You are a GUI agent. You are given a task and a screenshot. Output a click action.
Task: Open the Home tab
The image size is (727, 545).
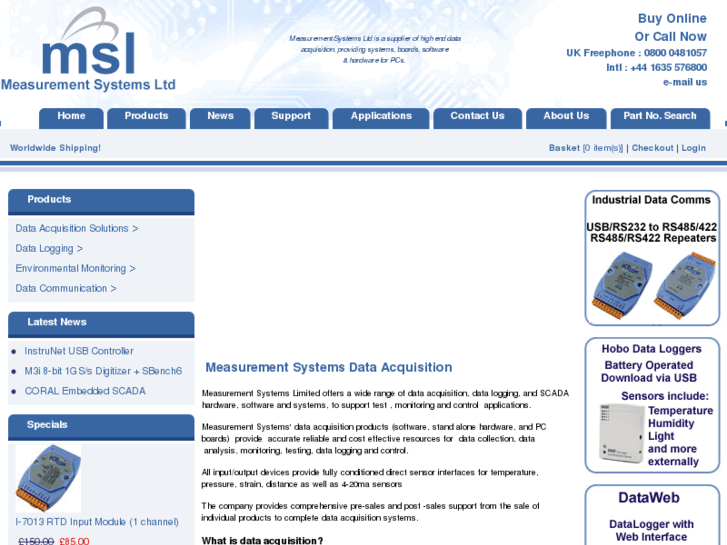[x=71, y=117]
